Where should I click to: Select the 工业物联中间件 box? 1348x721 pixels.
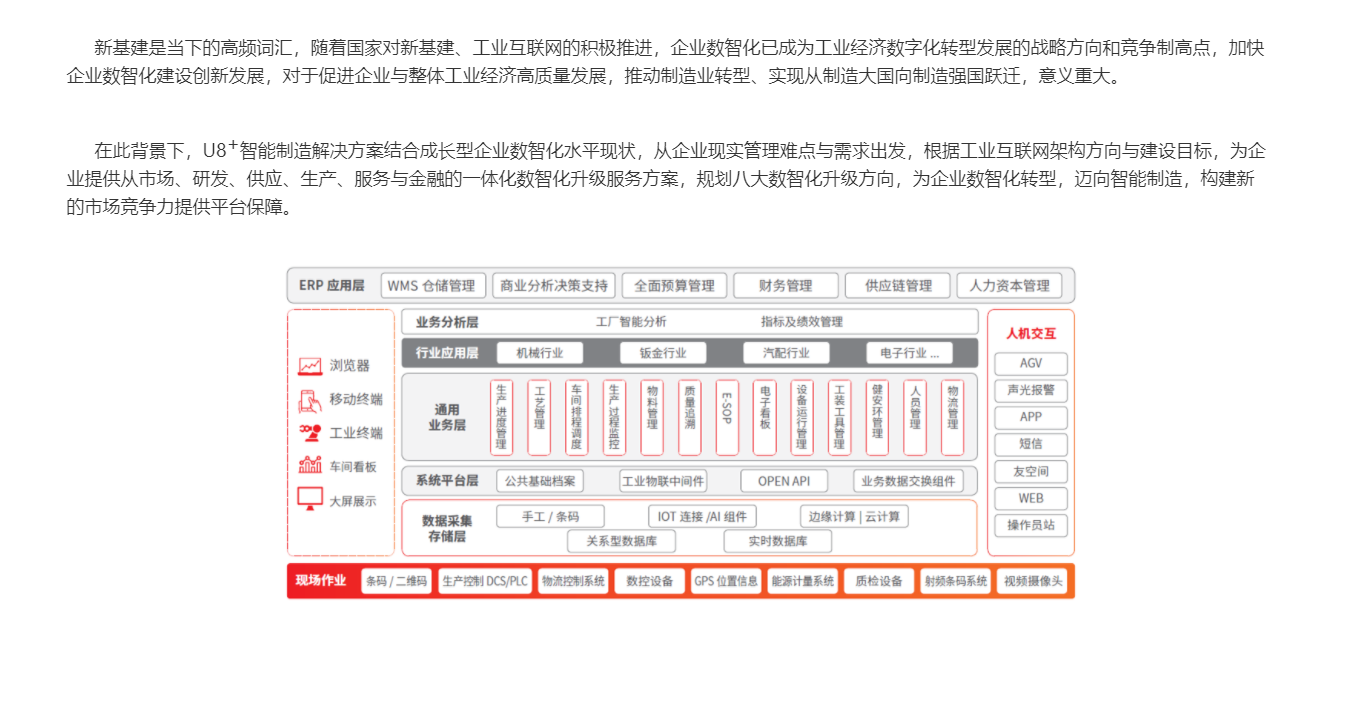(x=663, y=481)
